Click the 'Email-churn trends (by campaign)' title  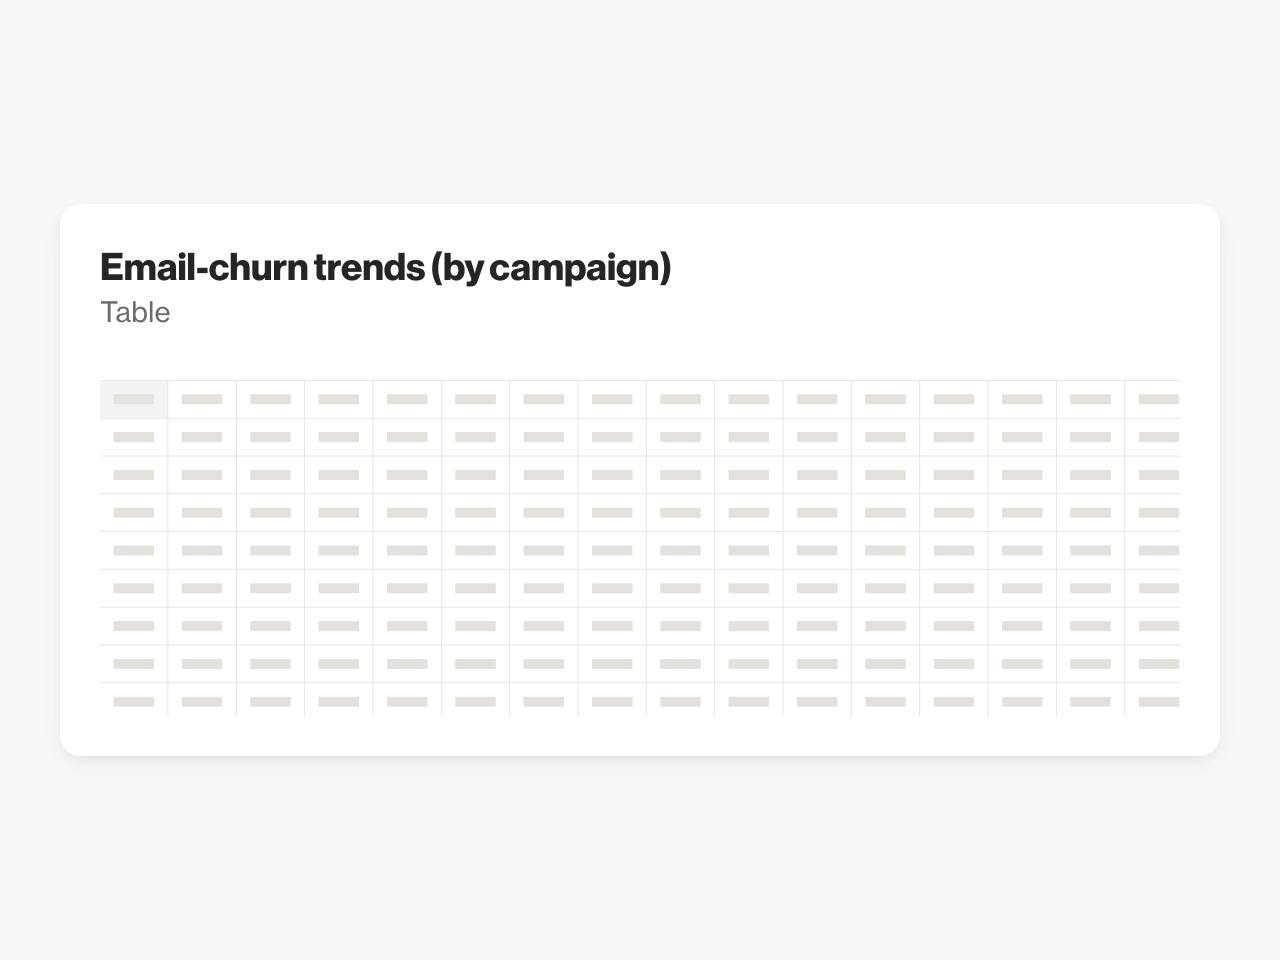(x=385, y=267)
